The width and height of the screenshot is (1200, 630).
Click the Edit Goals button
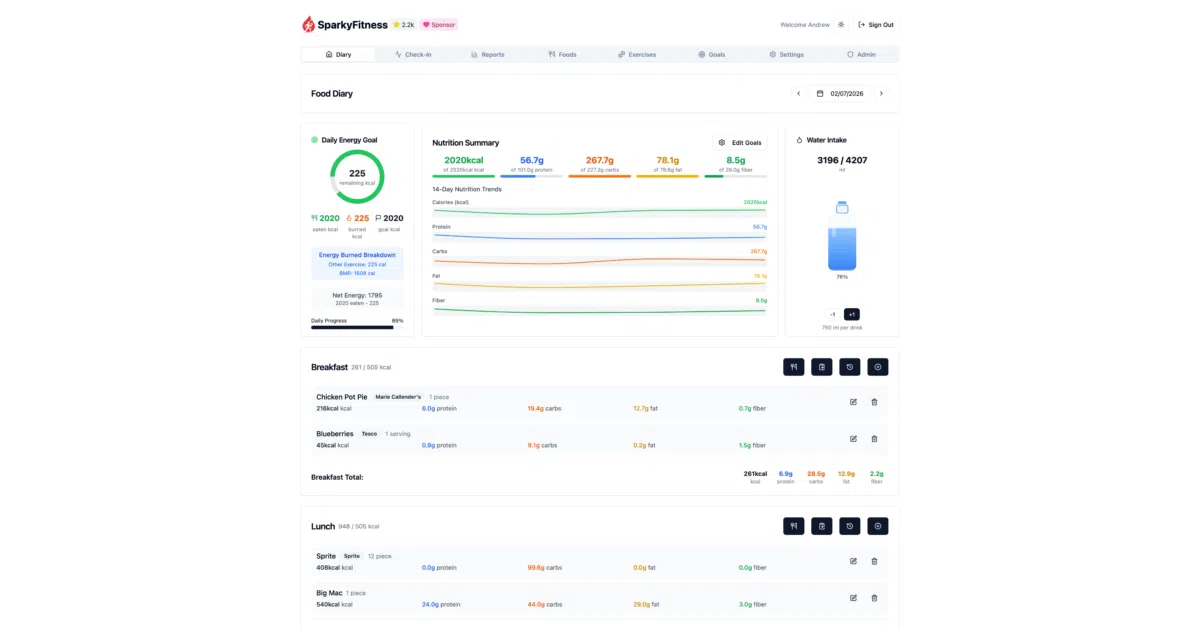[740, 143]
